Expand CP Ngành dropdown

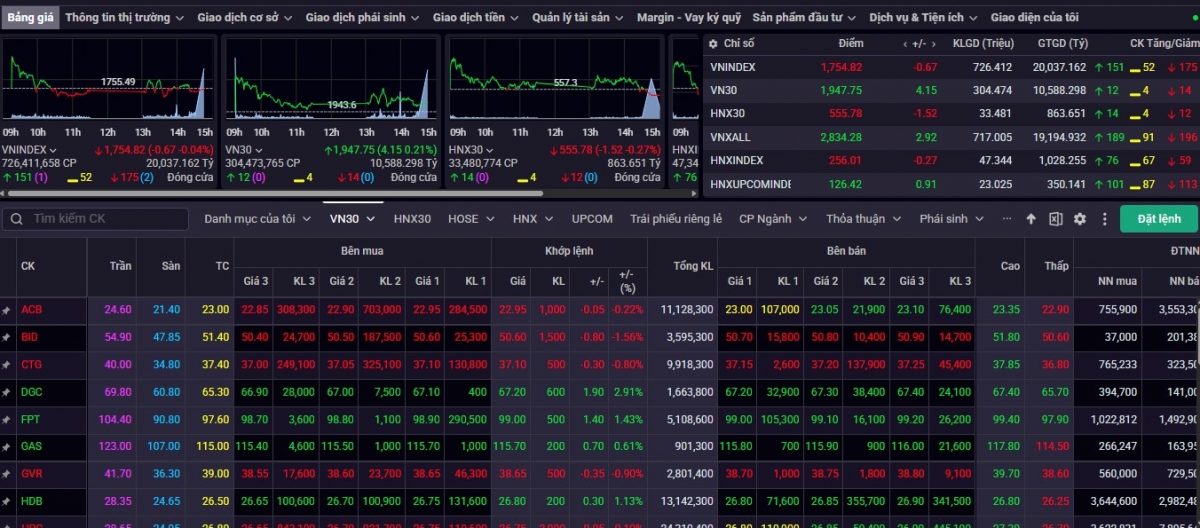[x=773, y=219]
